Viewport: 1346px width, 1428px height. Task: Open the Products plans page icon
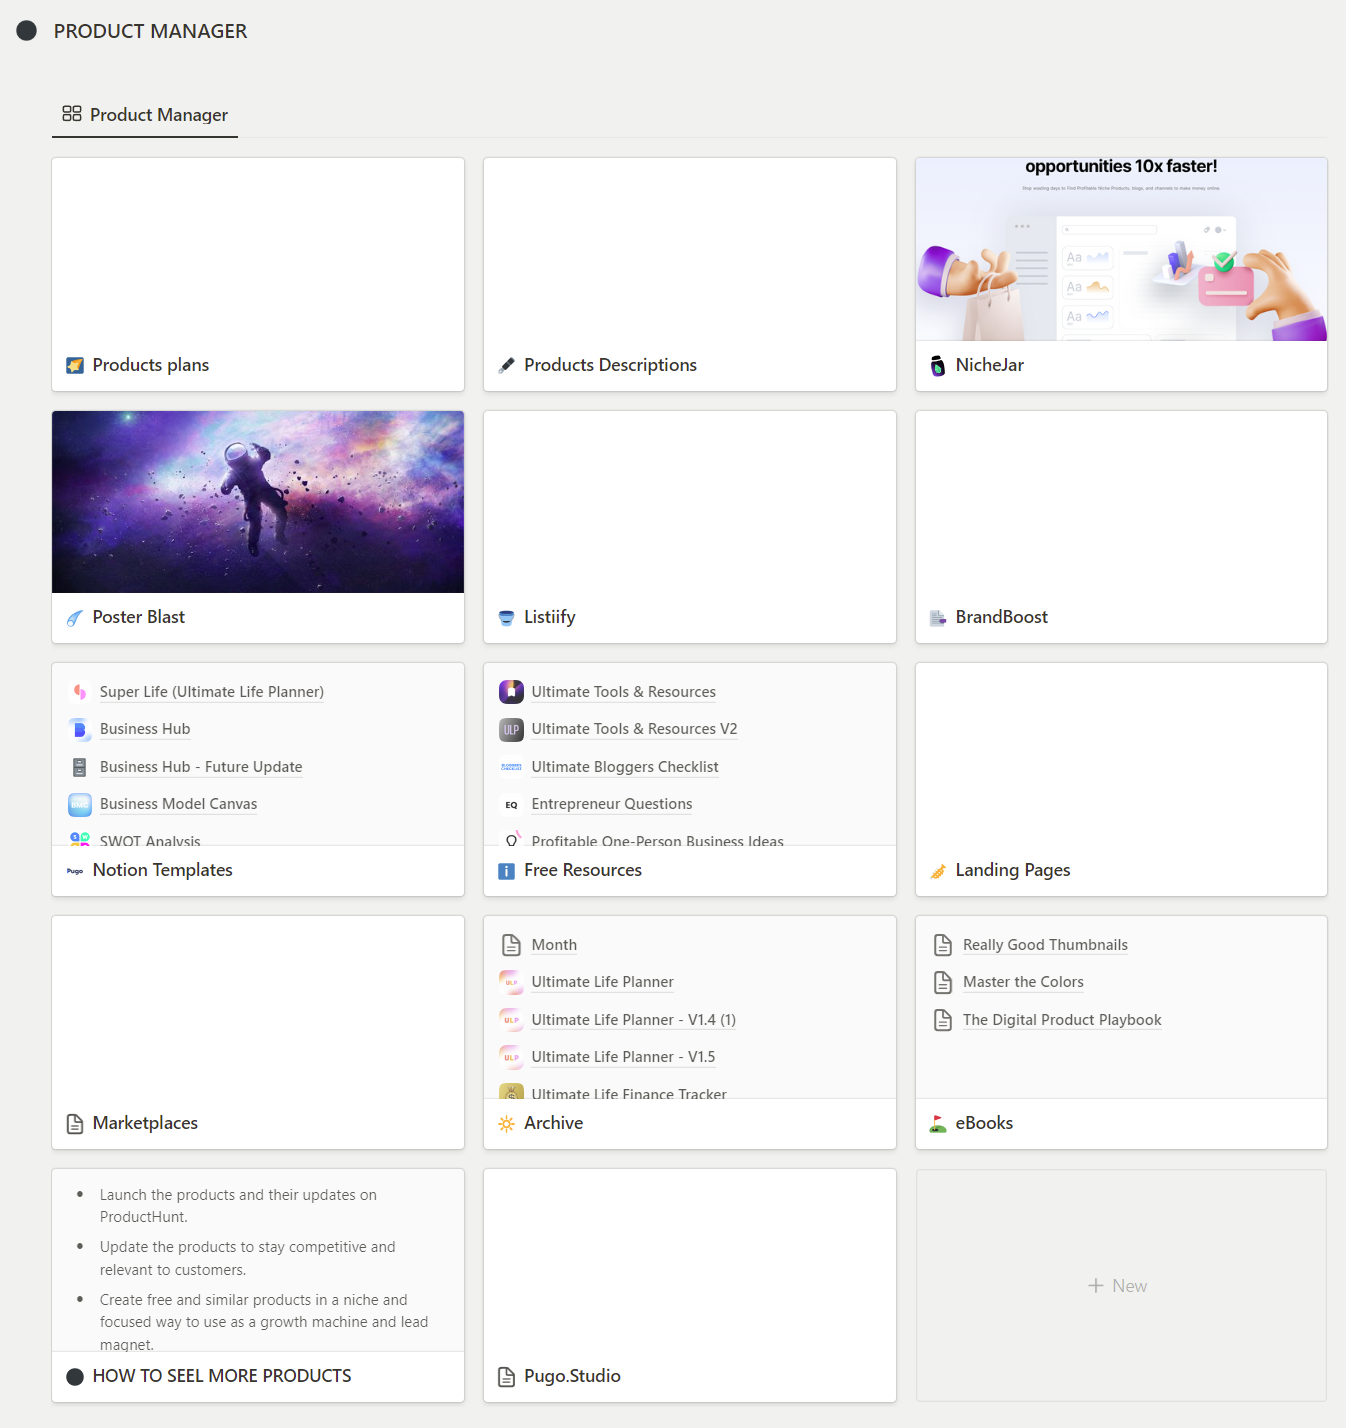pos(75,365)
